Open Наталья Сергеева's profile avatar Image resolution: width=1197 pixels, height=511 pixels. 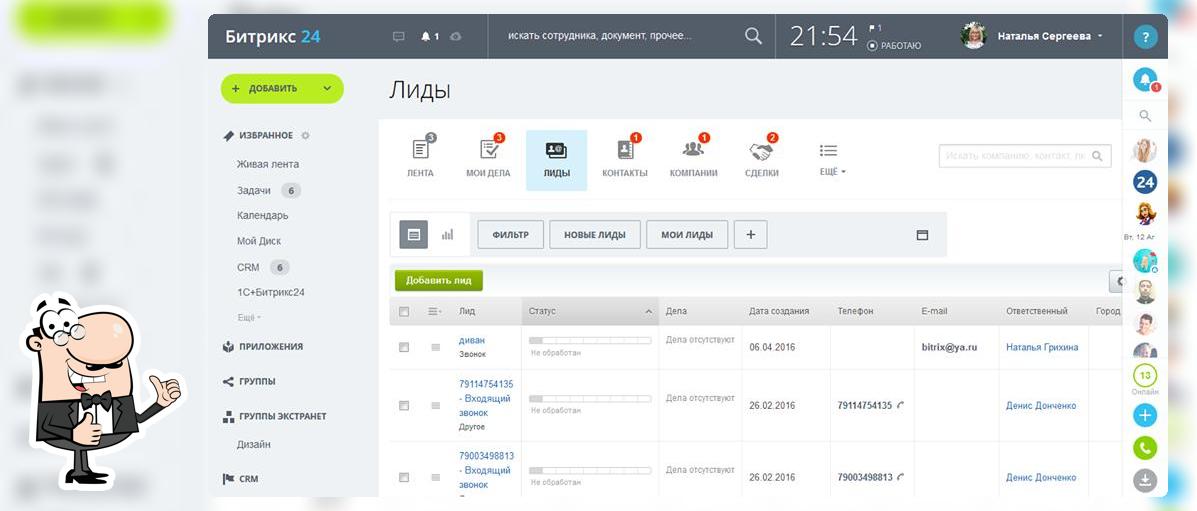973,36
